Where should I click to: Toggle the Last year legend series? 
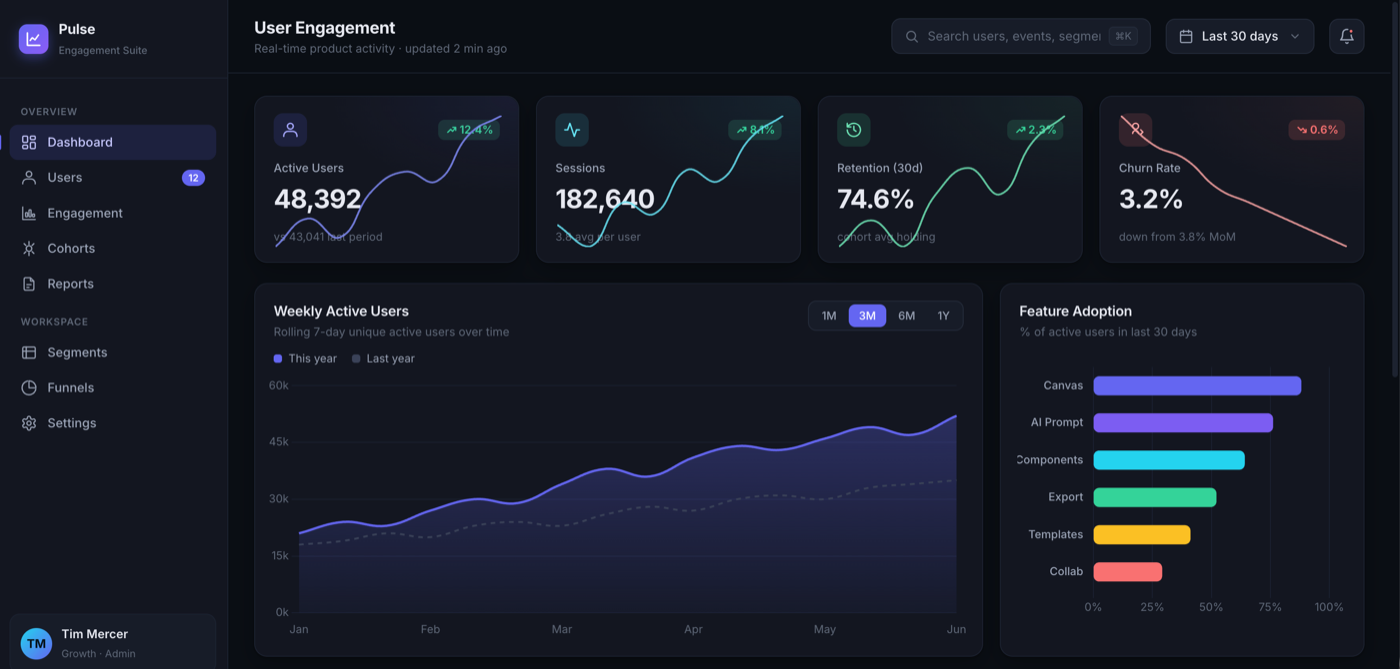coord(383,358)
